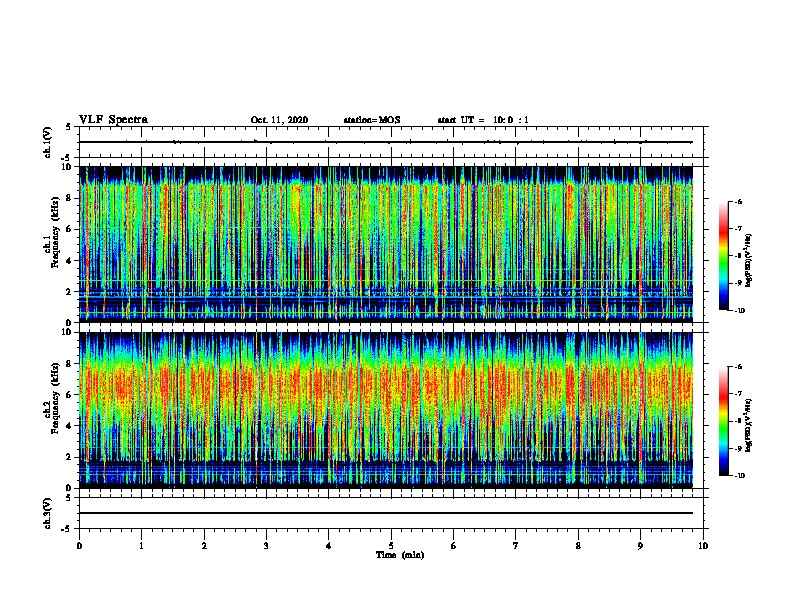
Task: Click the "-5" tick on the ch.3(V) axis
Action: click(x=68, y=529)
